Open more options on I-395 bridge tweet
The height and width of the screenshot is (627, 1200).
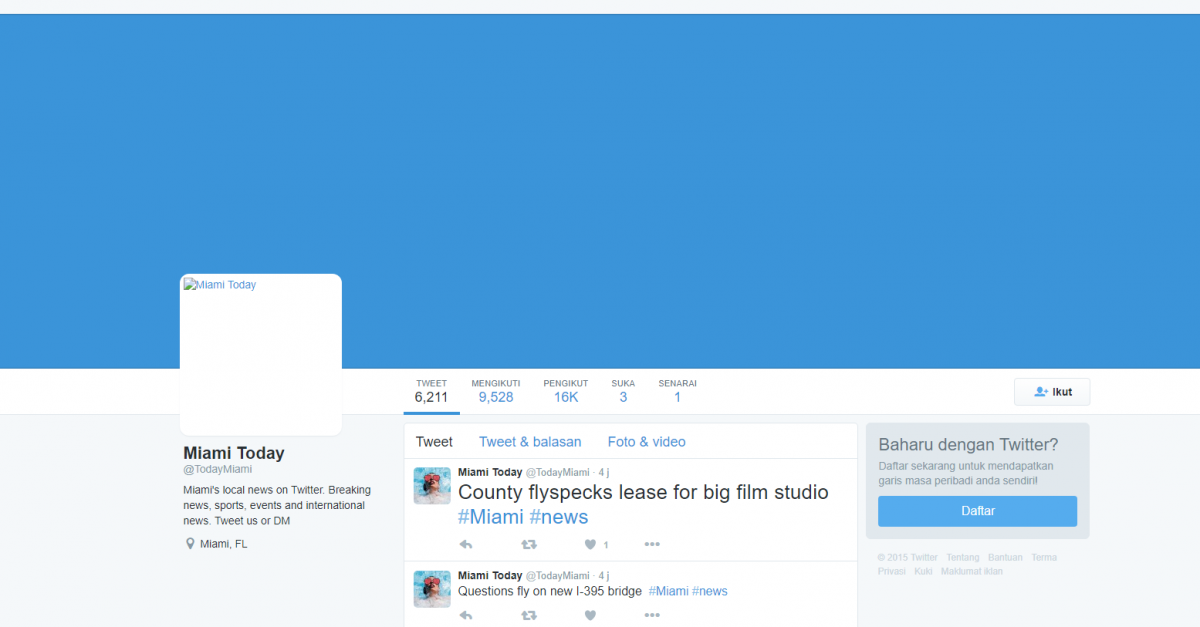652,616
